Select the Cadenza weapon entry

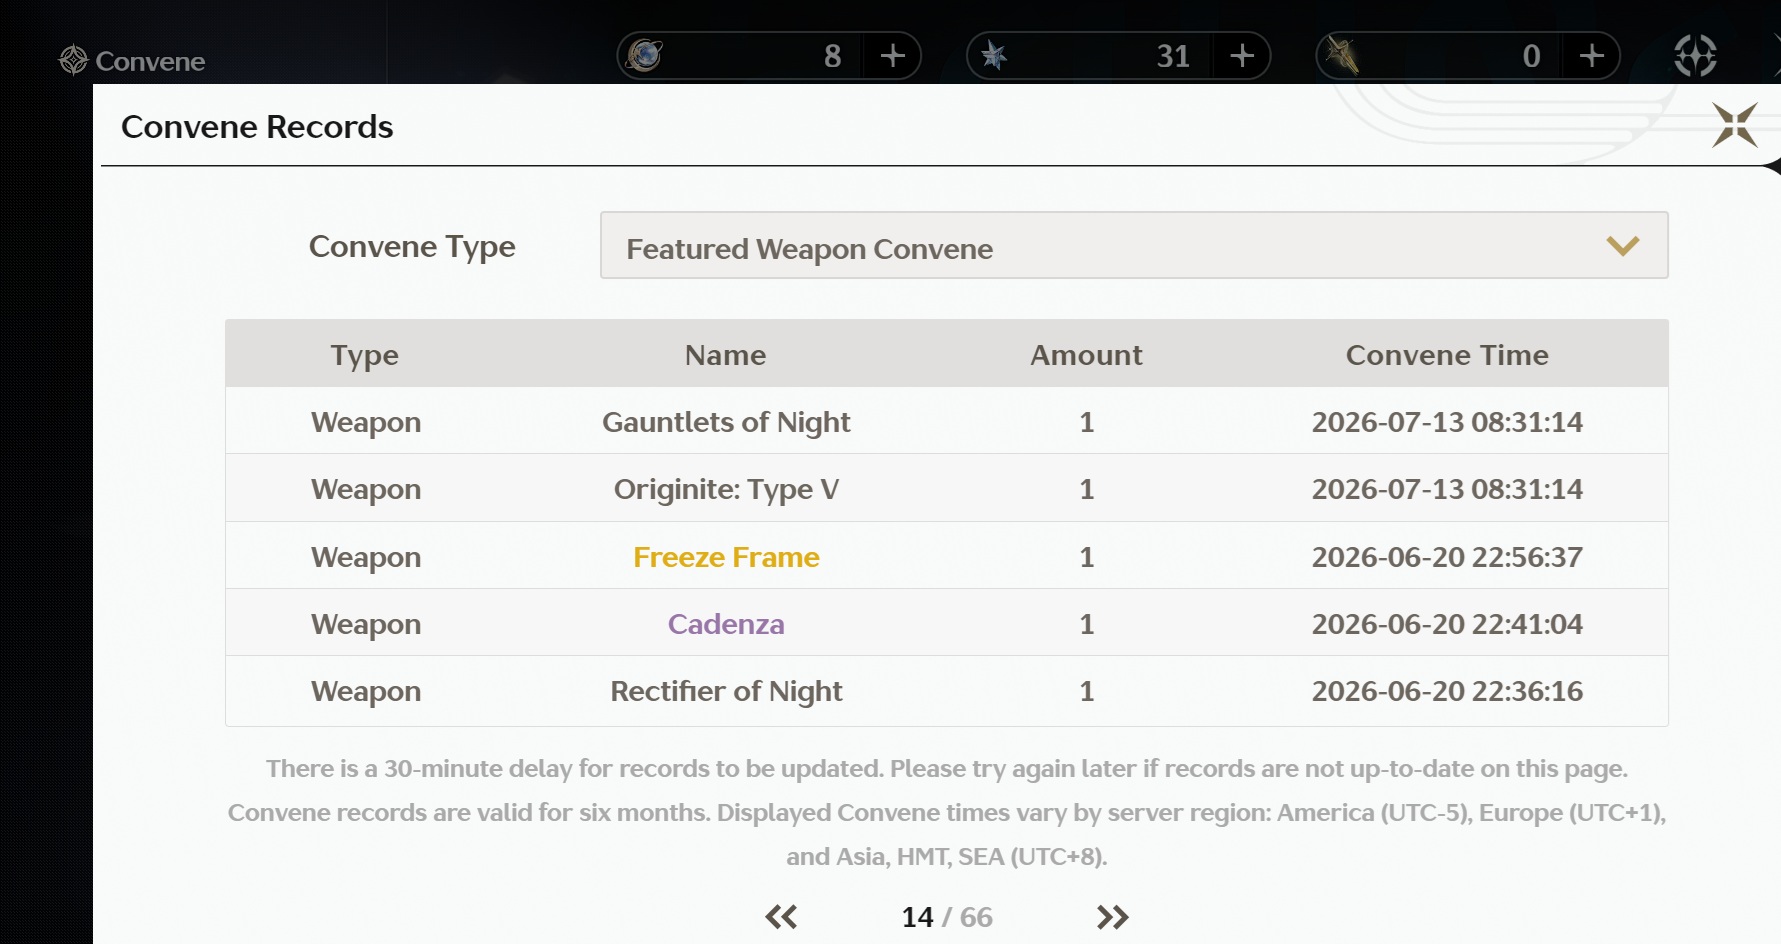tap(726, 624)
